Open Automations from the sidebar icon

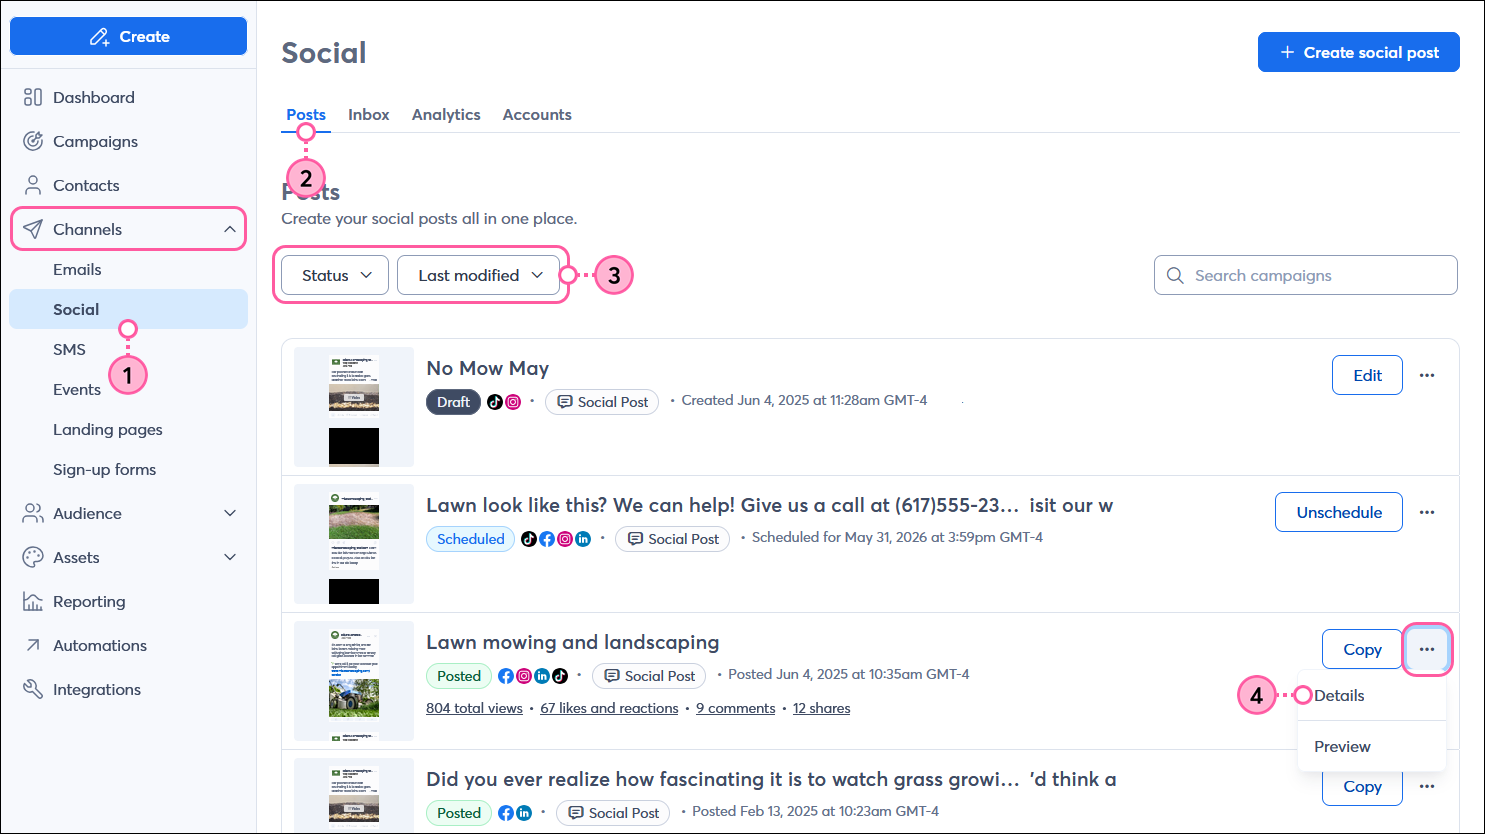(33, 645)
